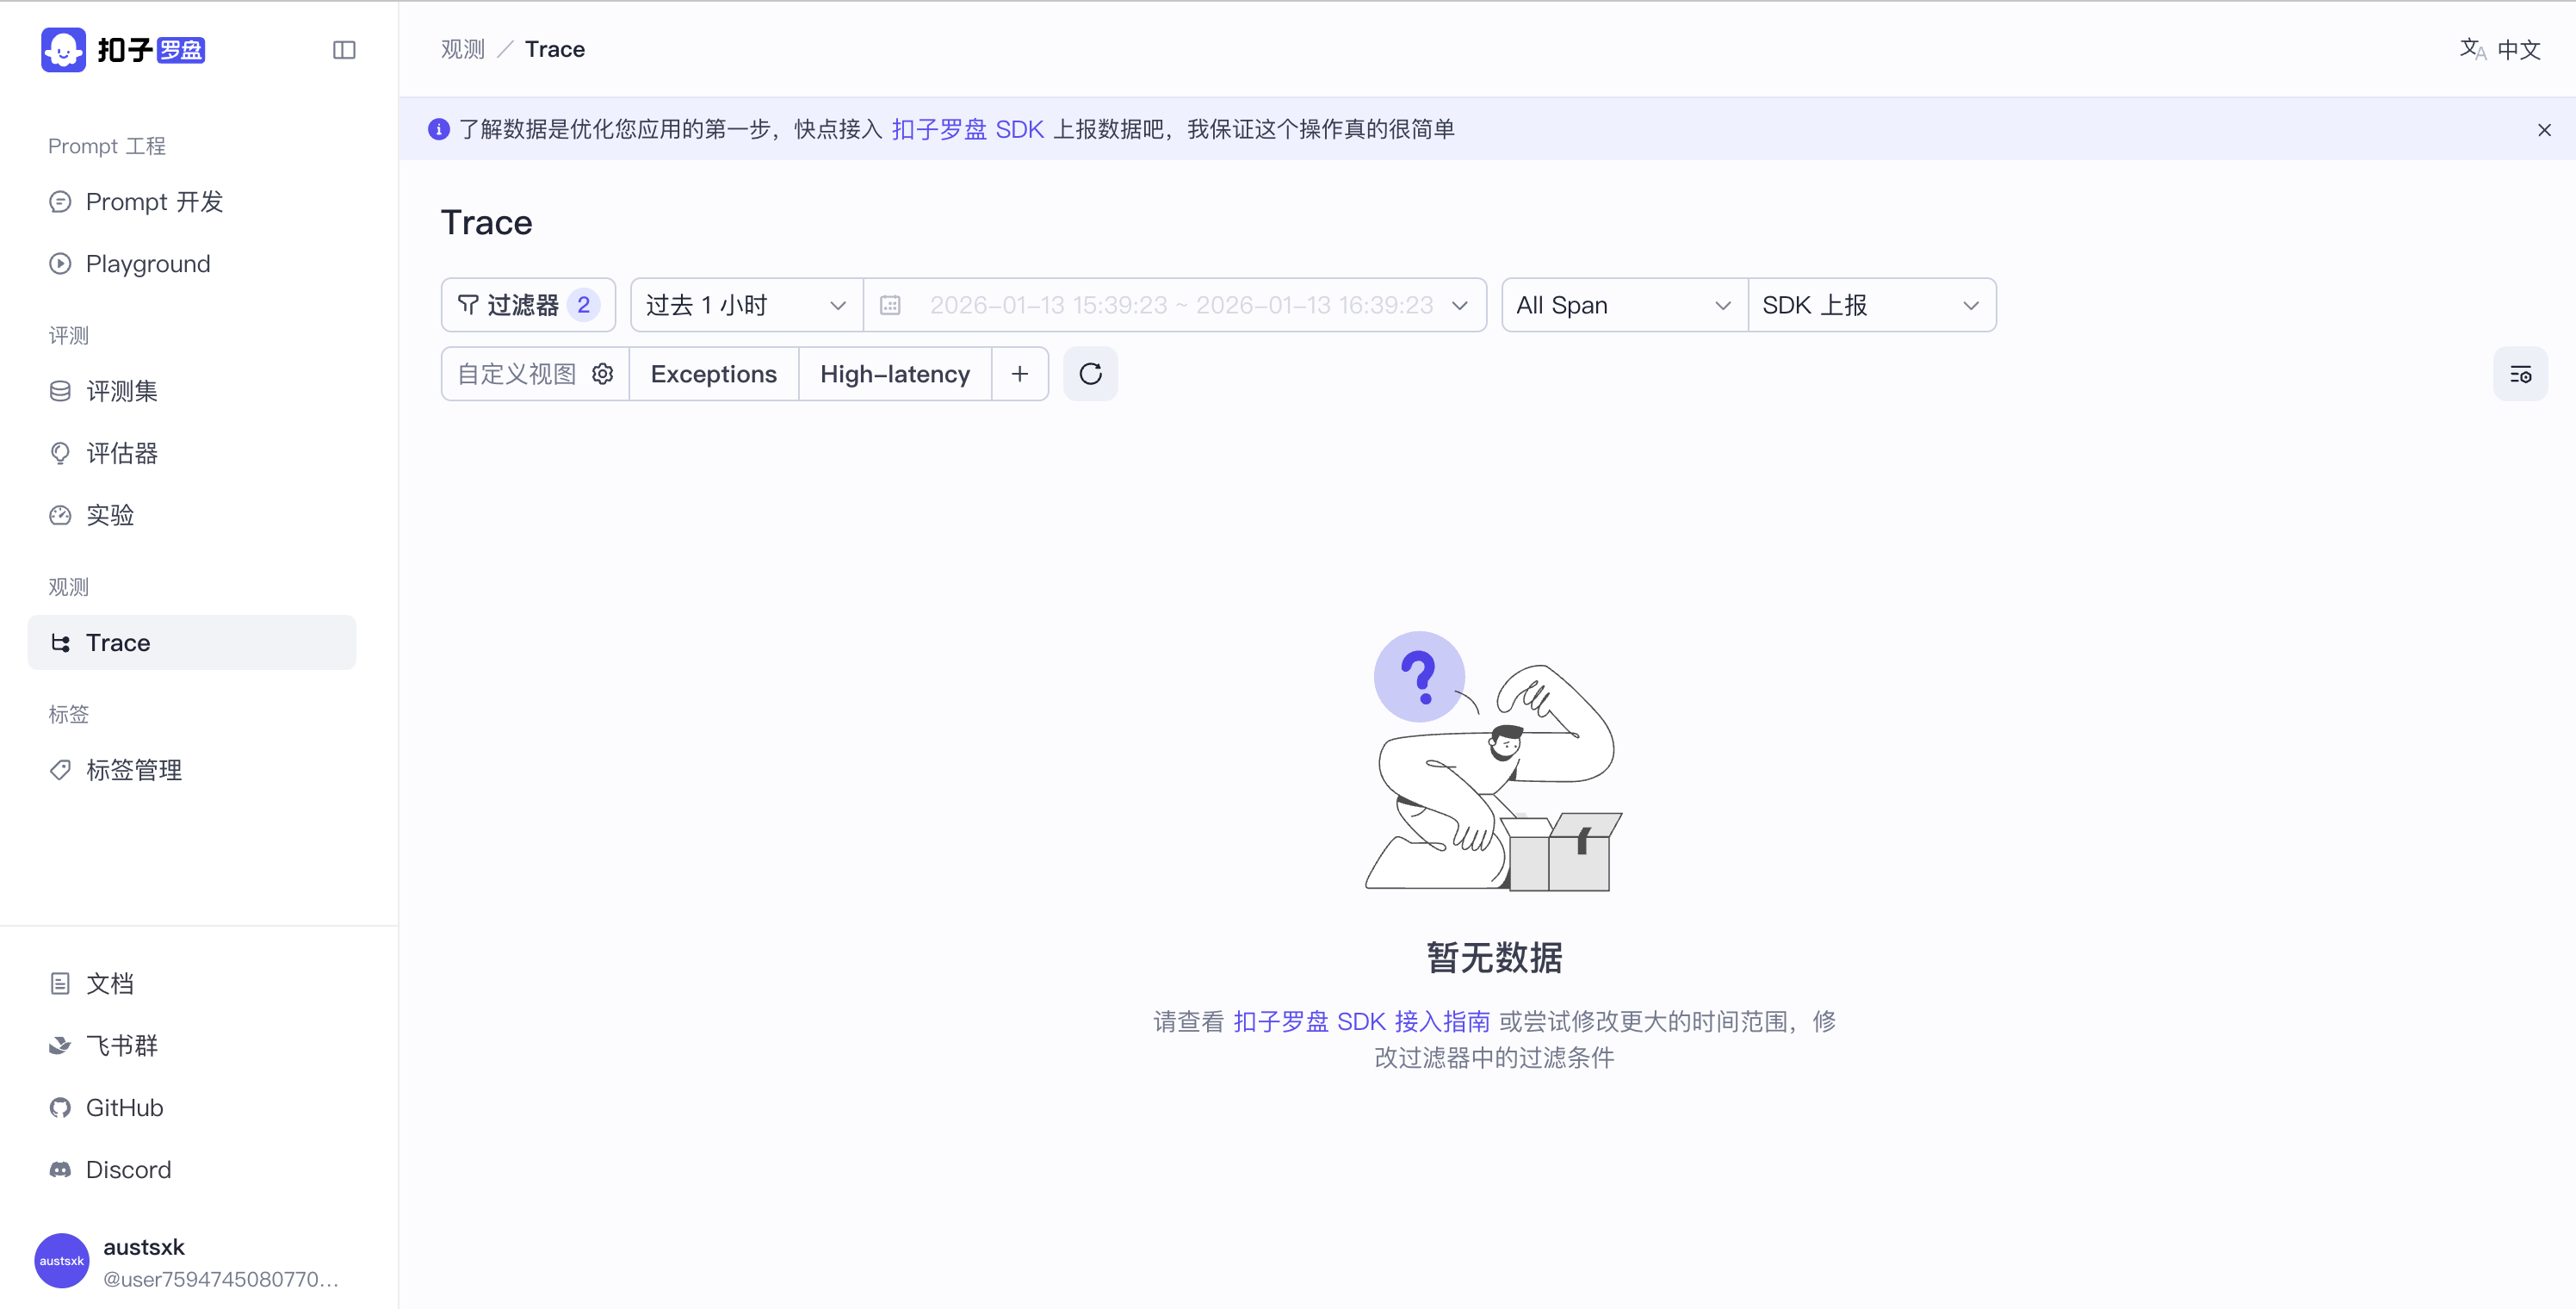Expand the 过去 1 小时 dropdown

[x=746, y=305]
